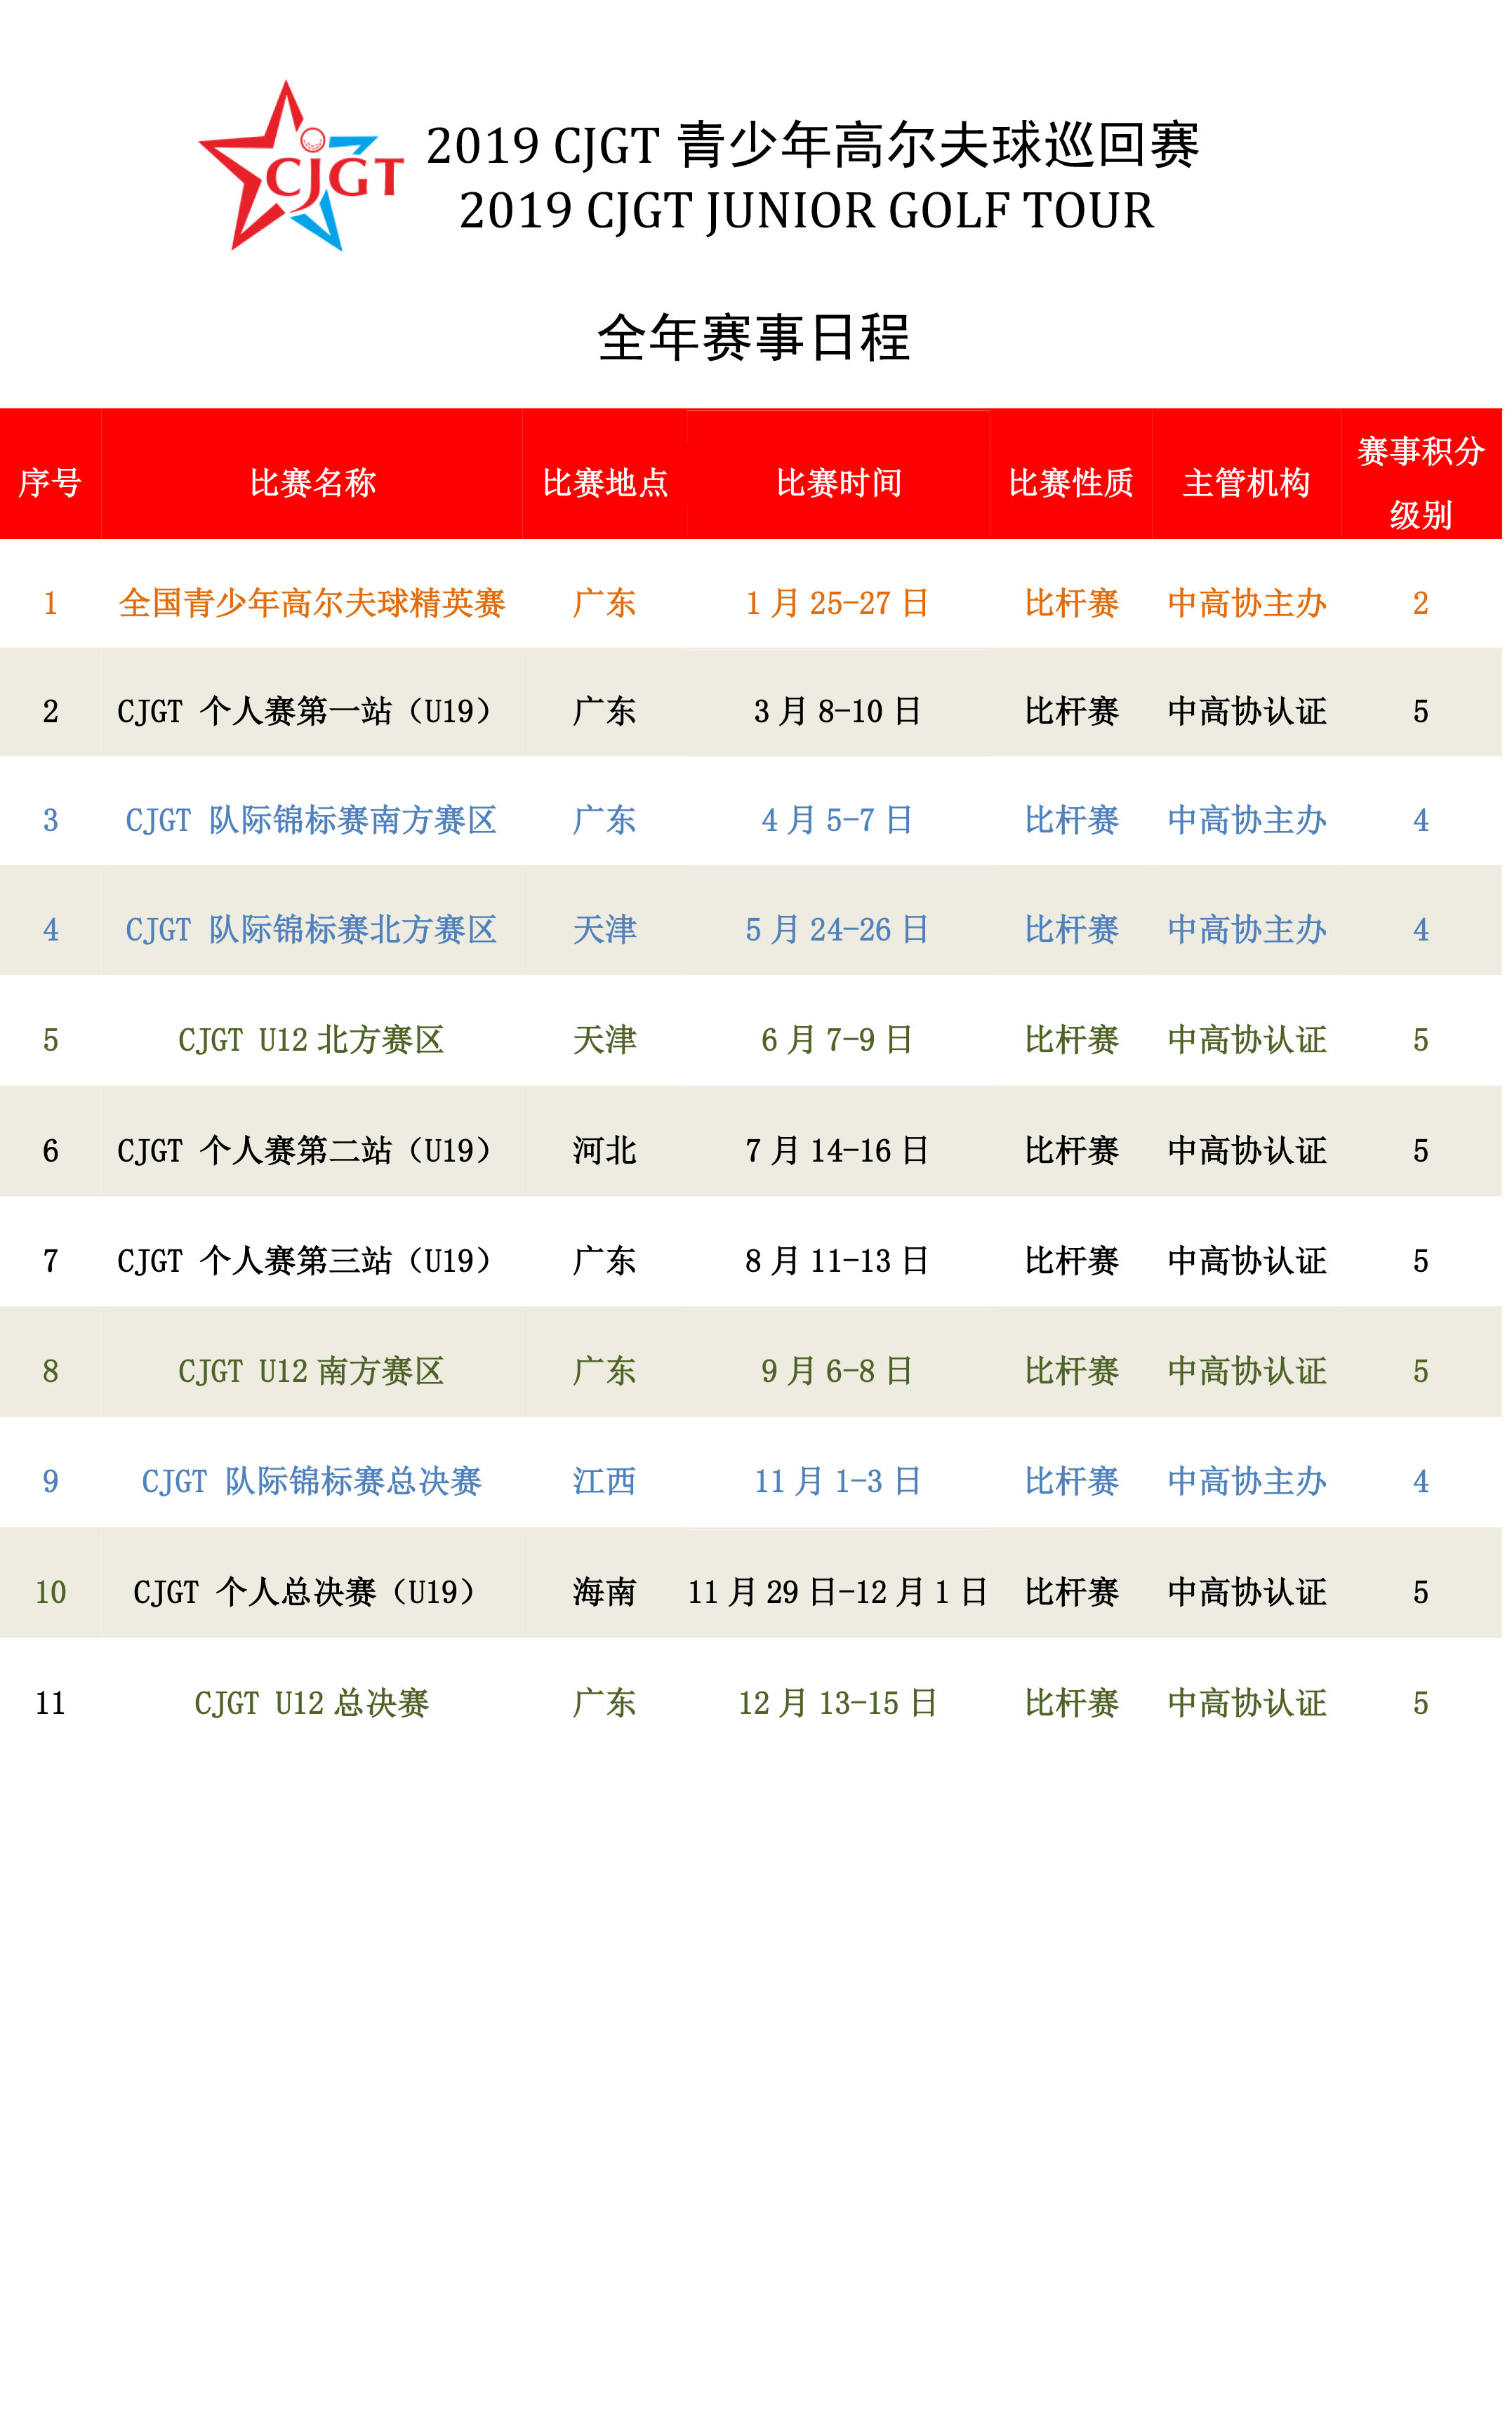Click 比杆赛 in the 个人赛第二站 row
The height and width of the screenshot is (2411, 1512).
(1072, 1151)
